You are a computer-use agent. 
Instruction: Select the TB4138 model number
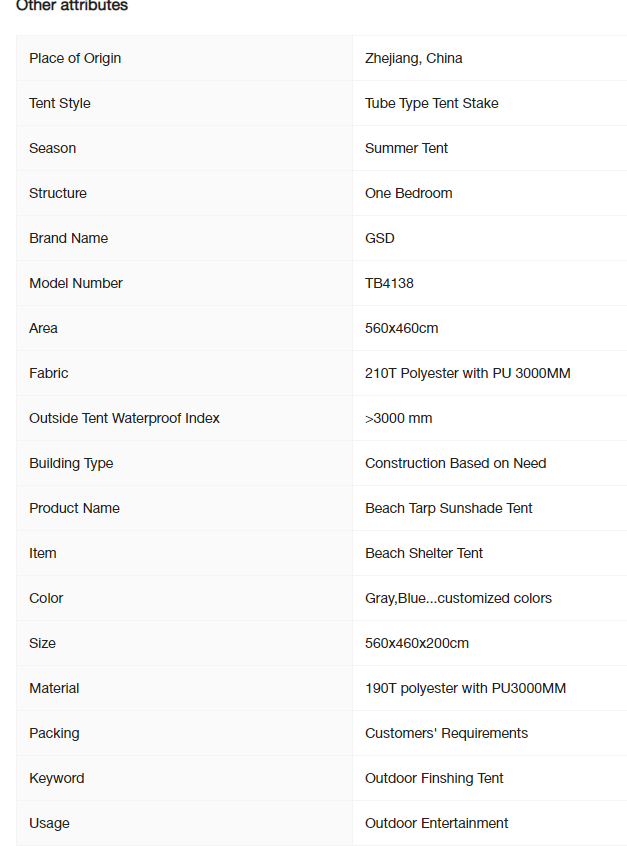click(x=389, y=283)
